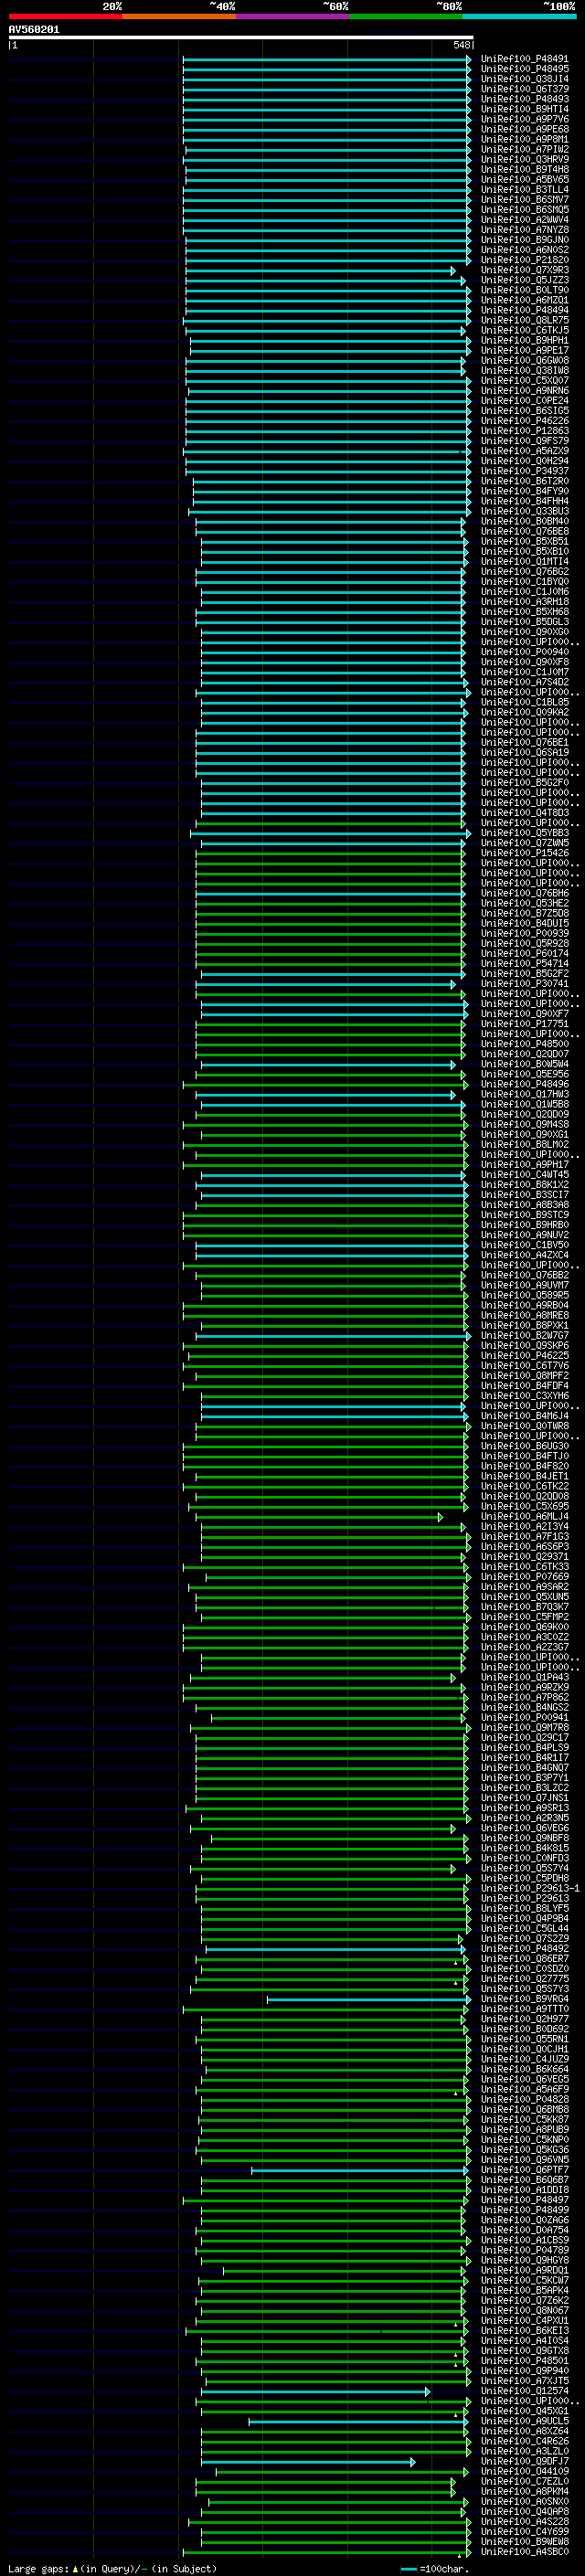Select hit label UniRef100_P15426

[524, 853]
